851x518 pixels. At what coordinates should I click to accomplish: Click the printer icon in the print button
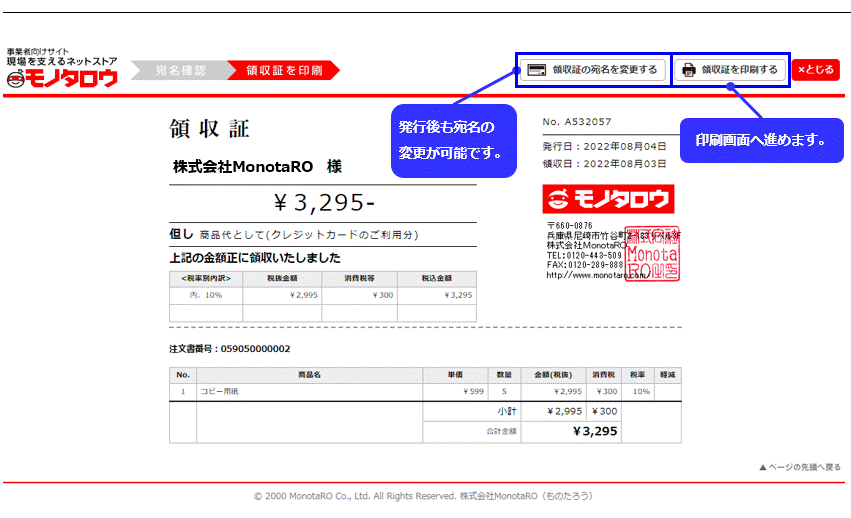[x=689, y=70]
